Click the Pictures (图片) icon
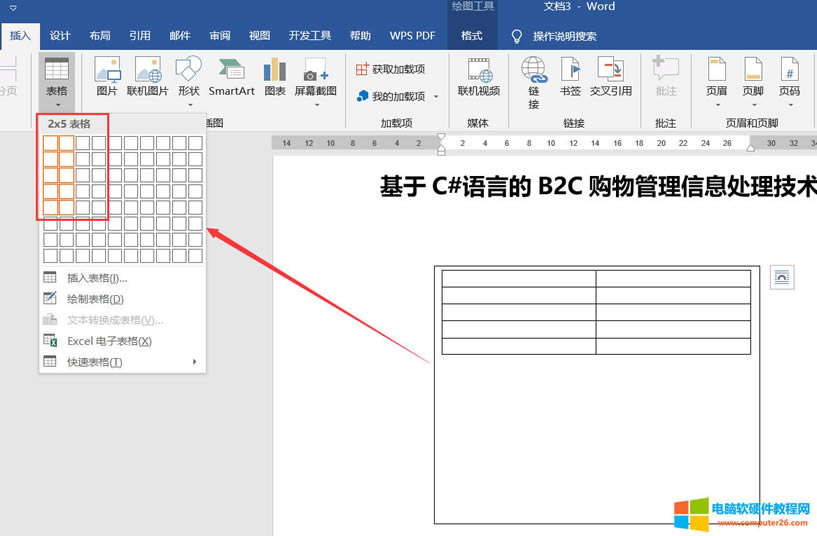 [107, 77]
